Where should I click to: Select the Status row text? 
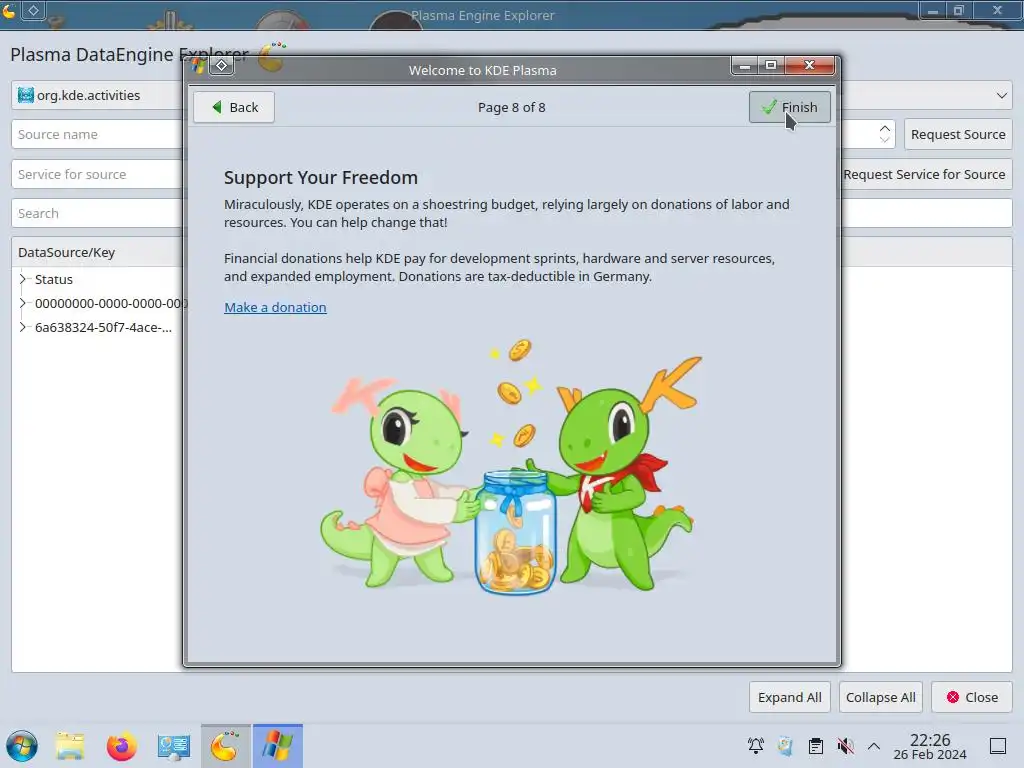pos(54,279)
